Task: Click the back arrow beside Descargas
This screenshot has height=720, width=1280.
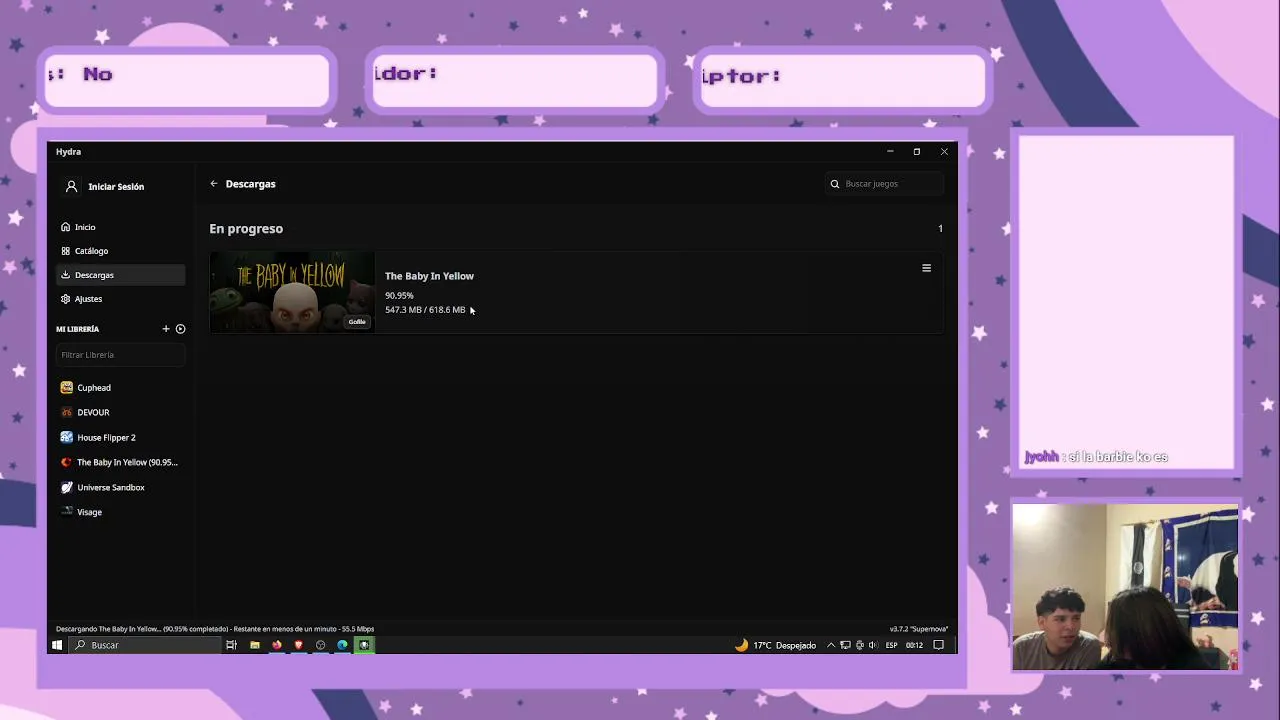Action: [214, 184]
